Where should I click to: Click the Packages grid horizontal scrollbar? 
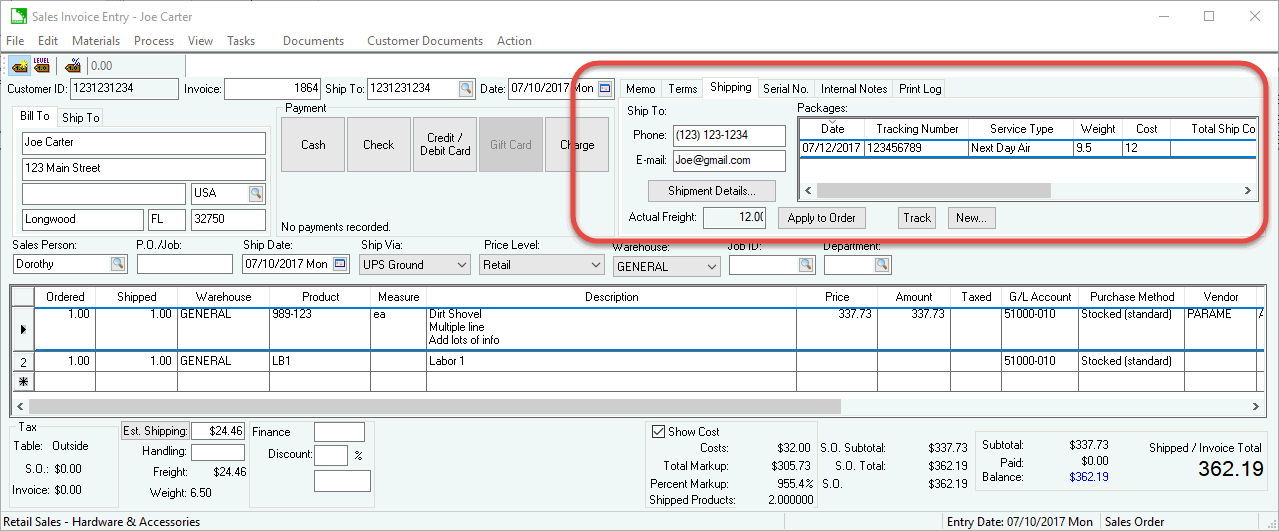933,190
